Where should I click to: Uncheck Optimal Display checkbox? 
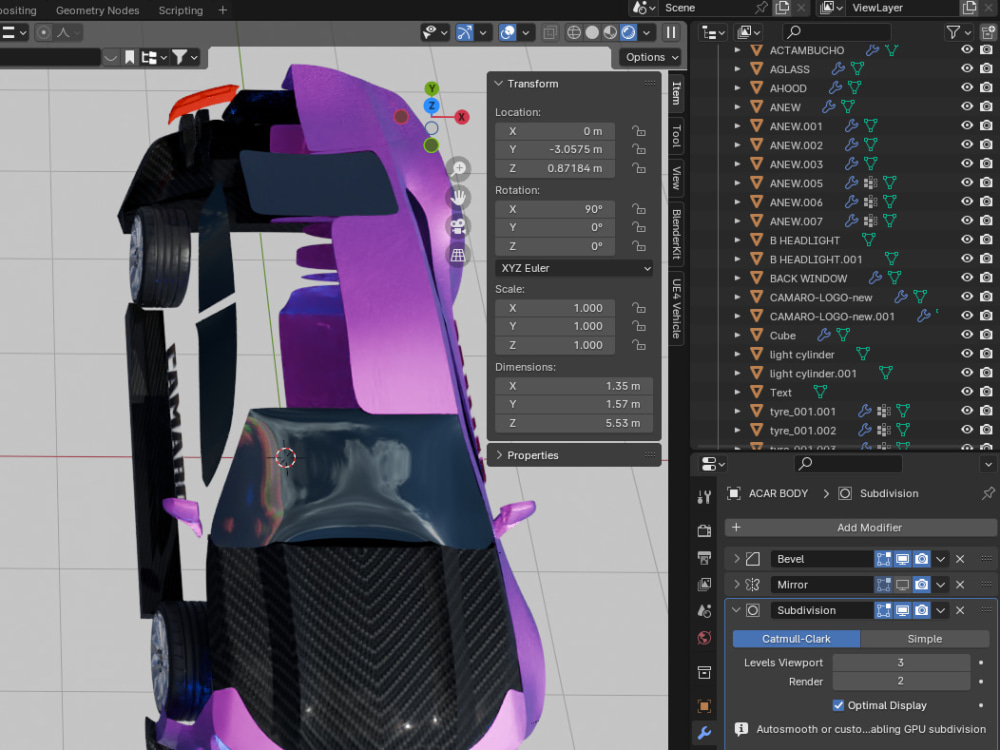838,705
